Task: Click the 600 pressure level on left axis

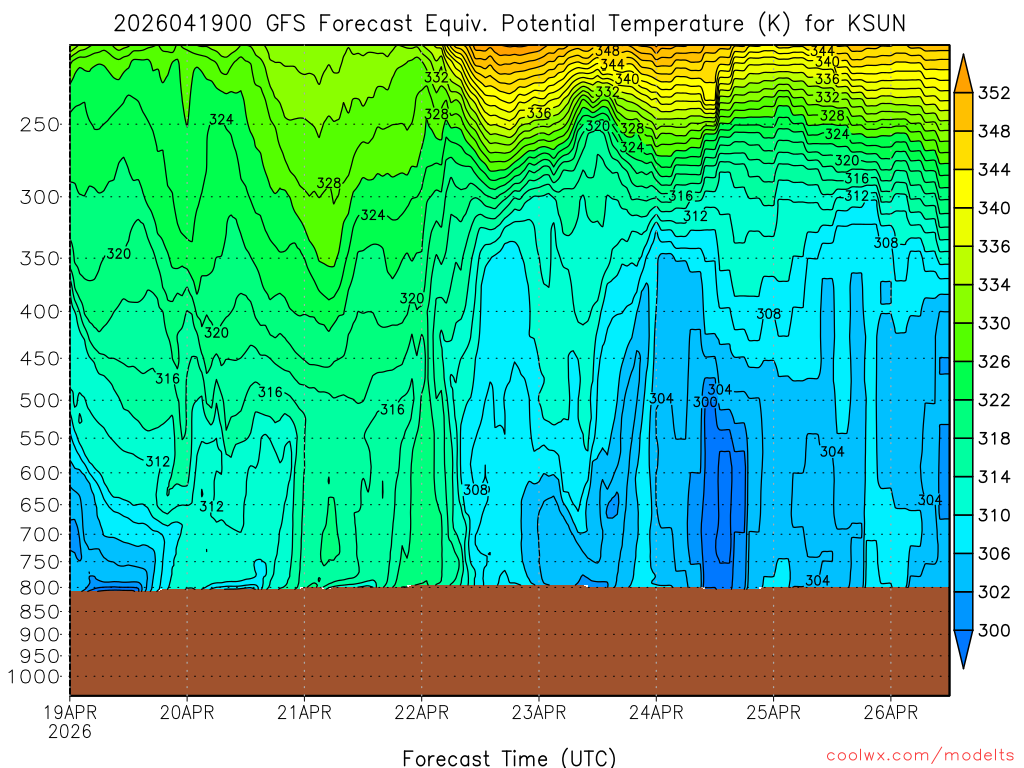Action: pos(40,473)
